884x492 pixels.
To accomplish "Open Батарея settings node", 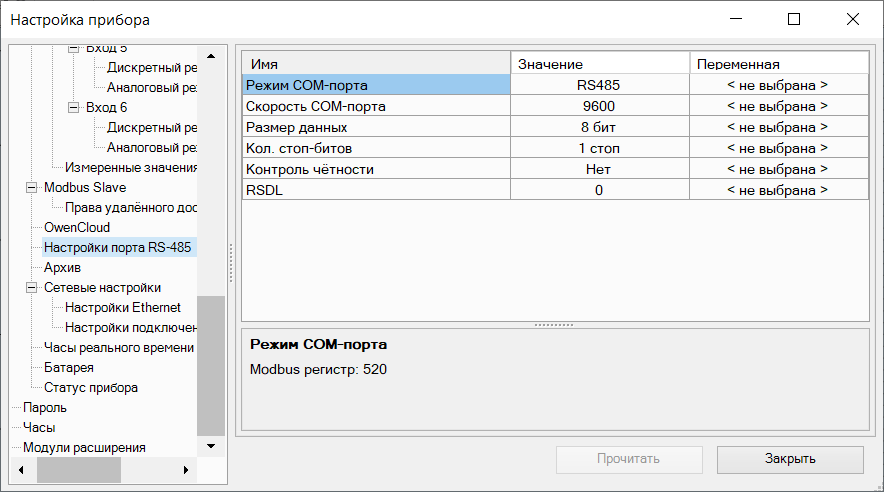I will click(x=68, y=367).
